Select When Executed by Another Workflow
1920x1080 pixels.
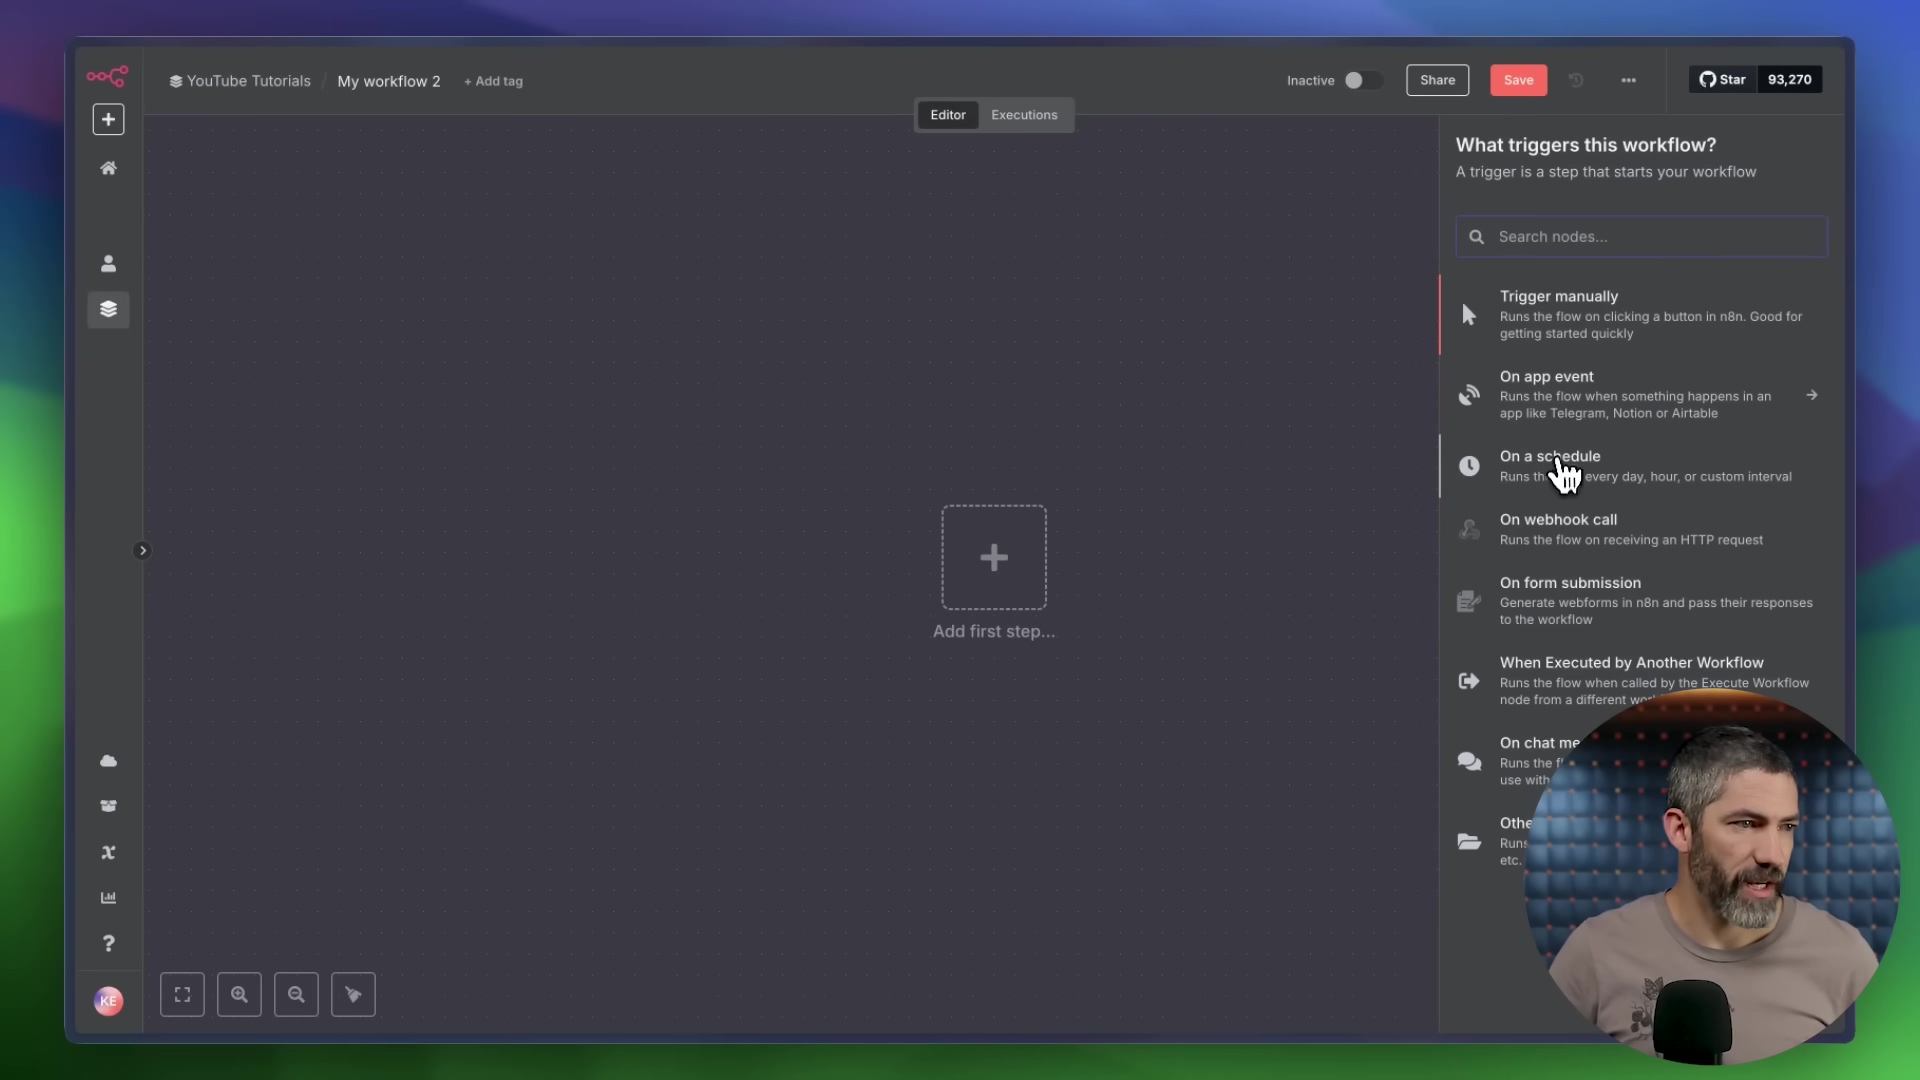1641,680
